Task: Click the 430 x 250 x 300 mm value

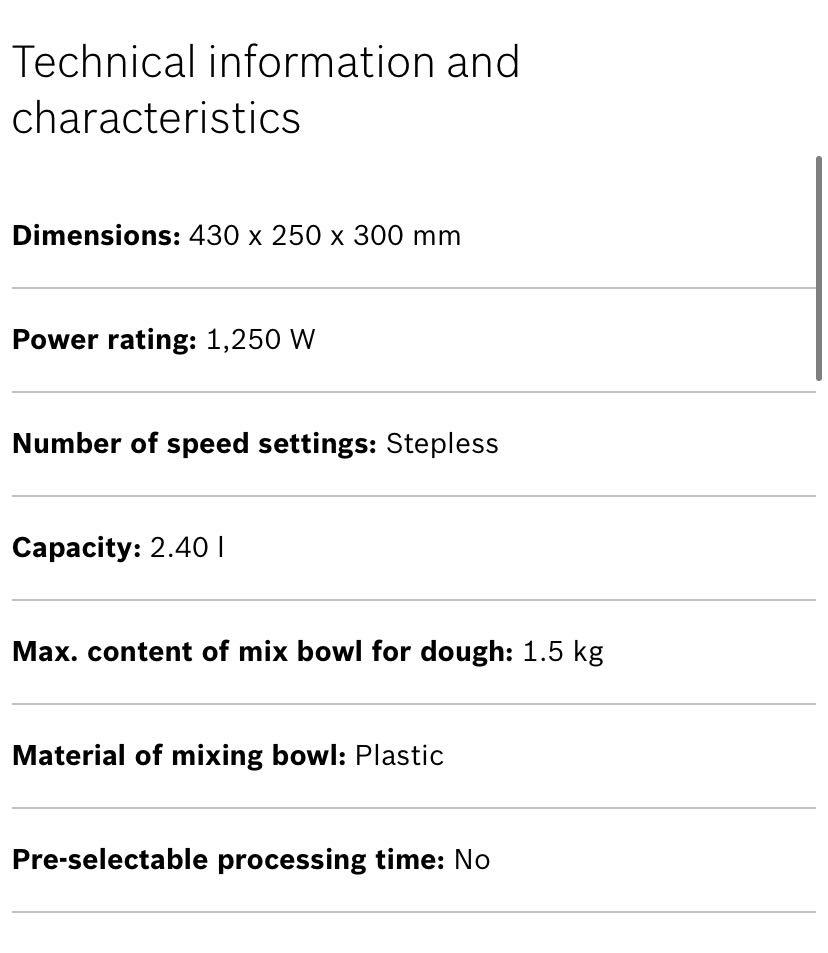Action: click(325, 236)
